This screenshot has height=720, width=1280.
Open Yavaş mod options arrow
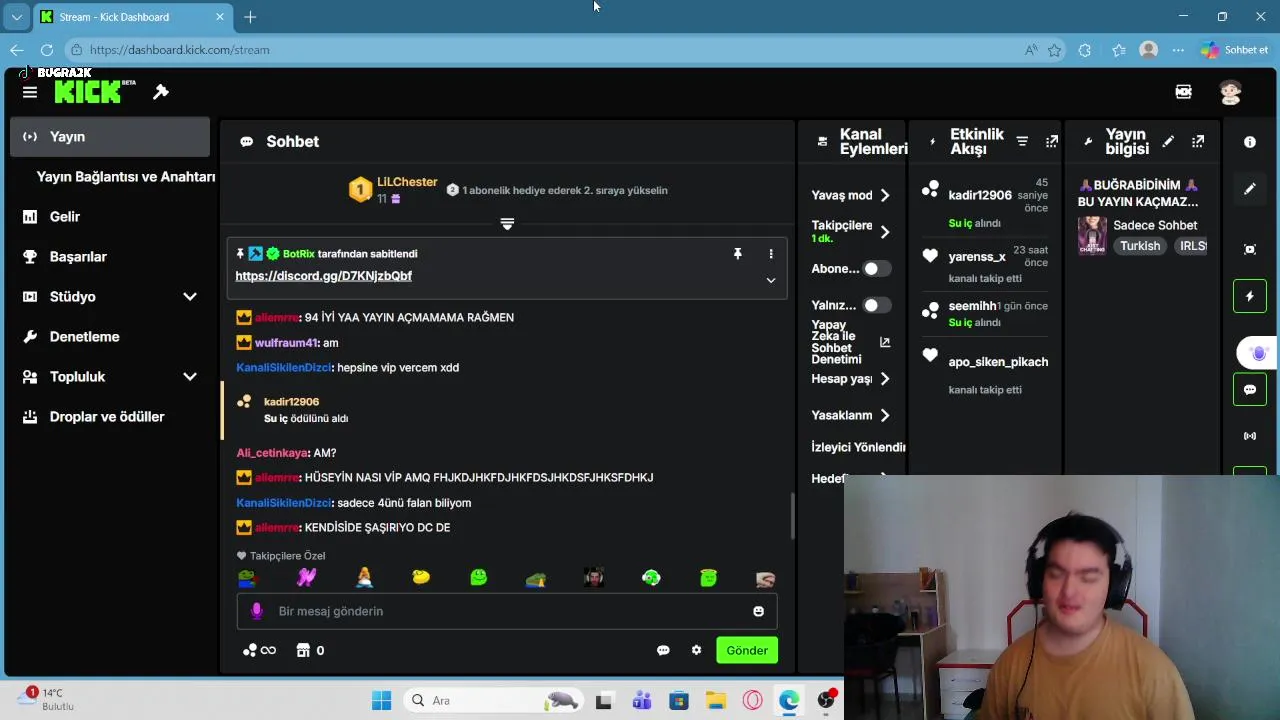pyautogui.click(x=885, y=195)
